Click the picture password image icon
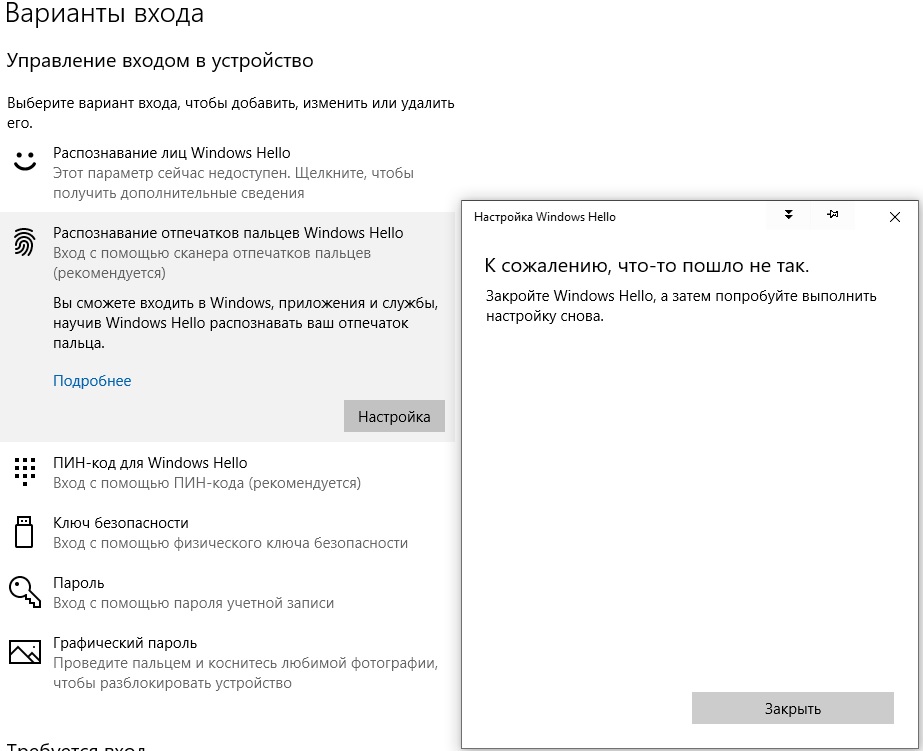Screen dimensions: 923x751 [x=25, y=652]
